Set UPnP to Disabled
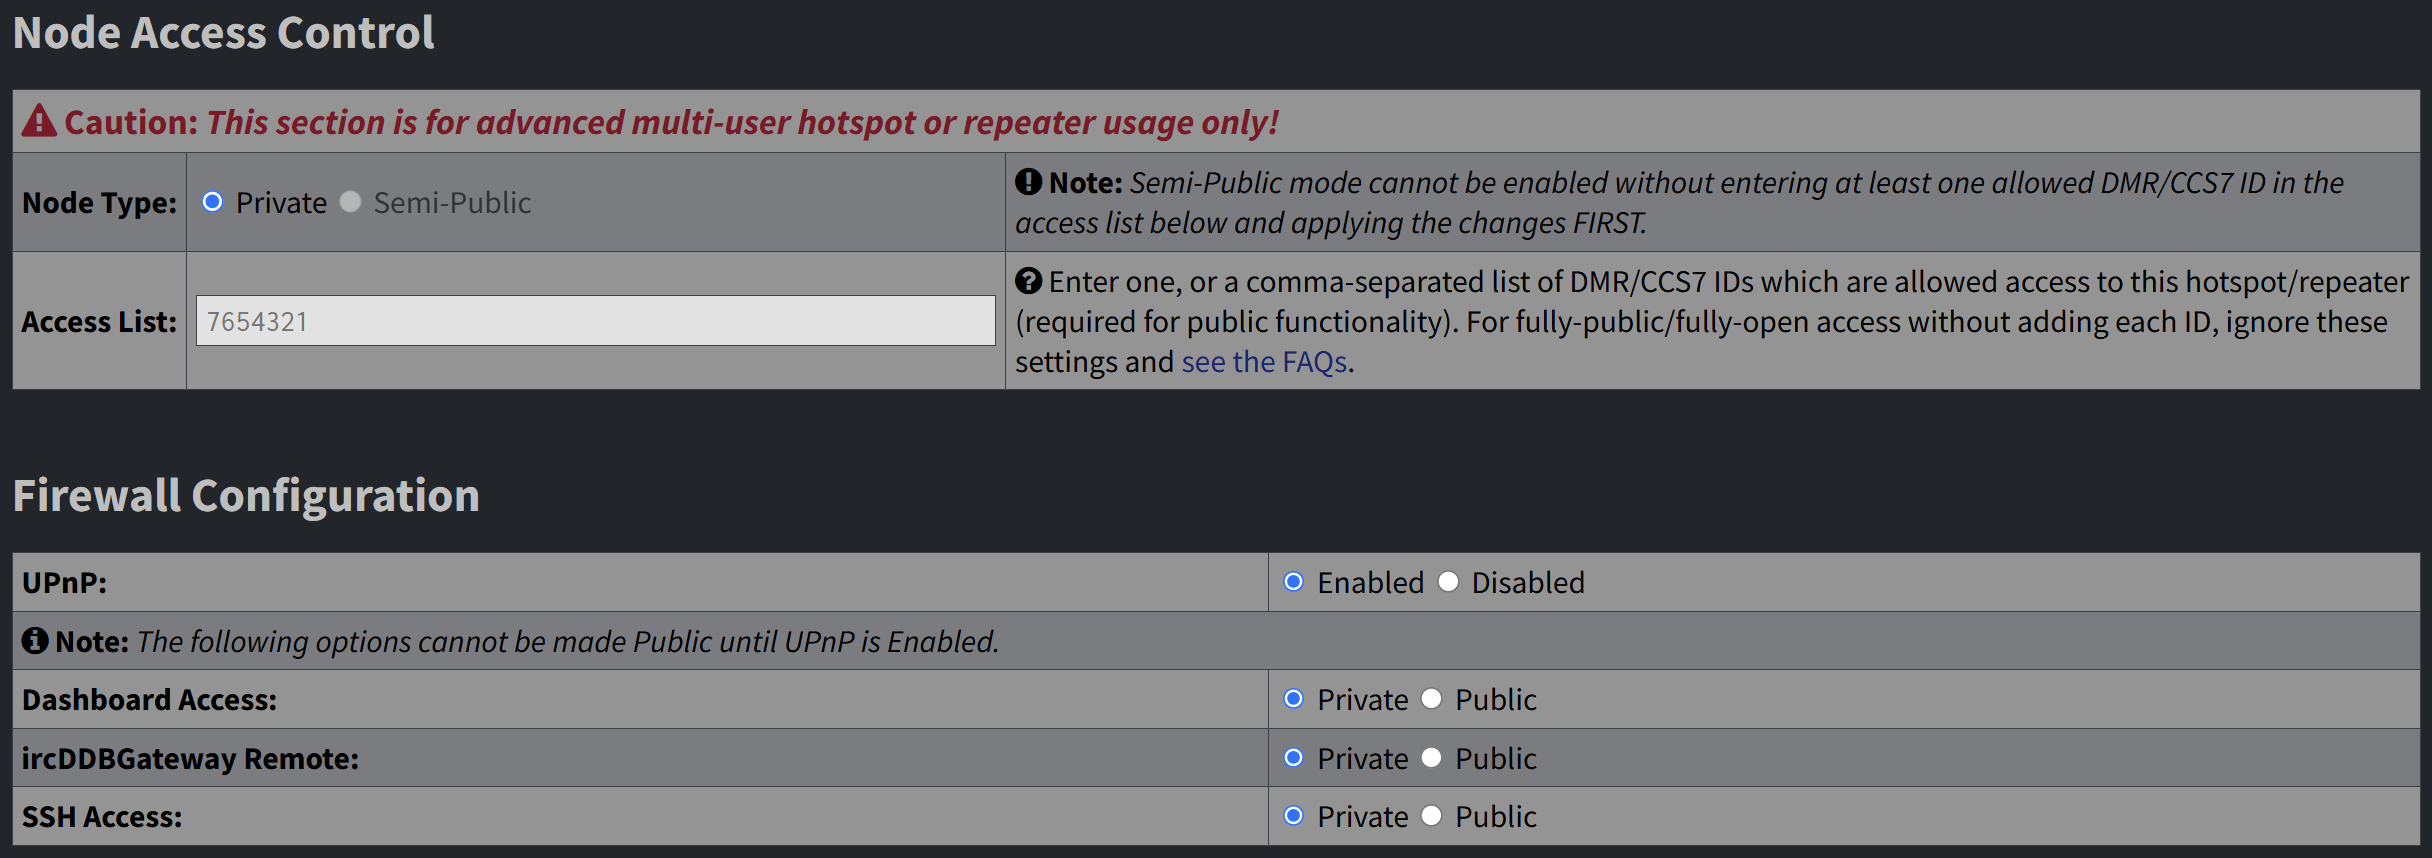This screenshot has height=858, width=2432. (x=1448, y=582)
